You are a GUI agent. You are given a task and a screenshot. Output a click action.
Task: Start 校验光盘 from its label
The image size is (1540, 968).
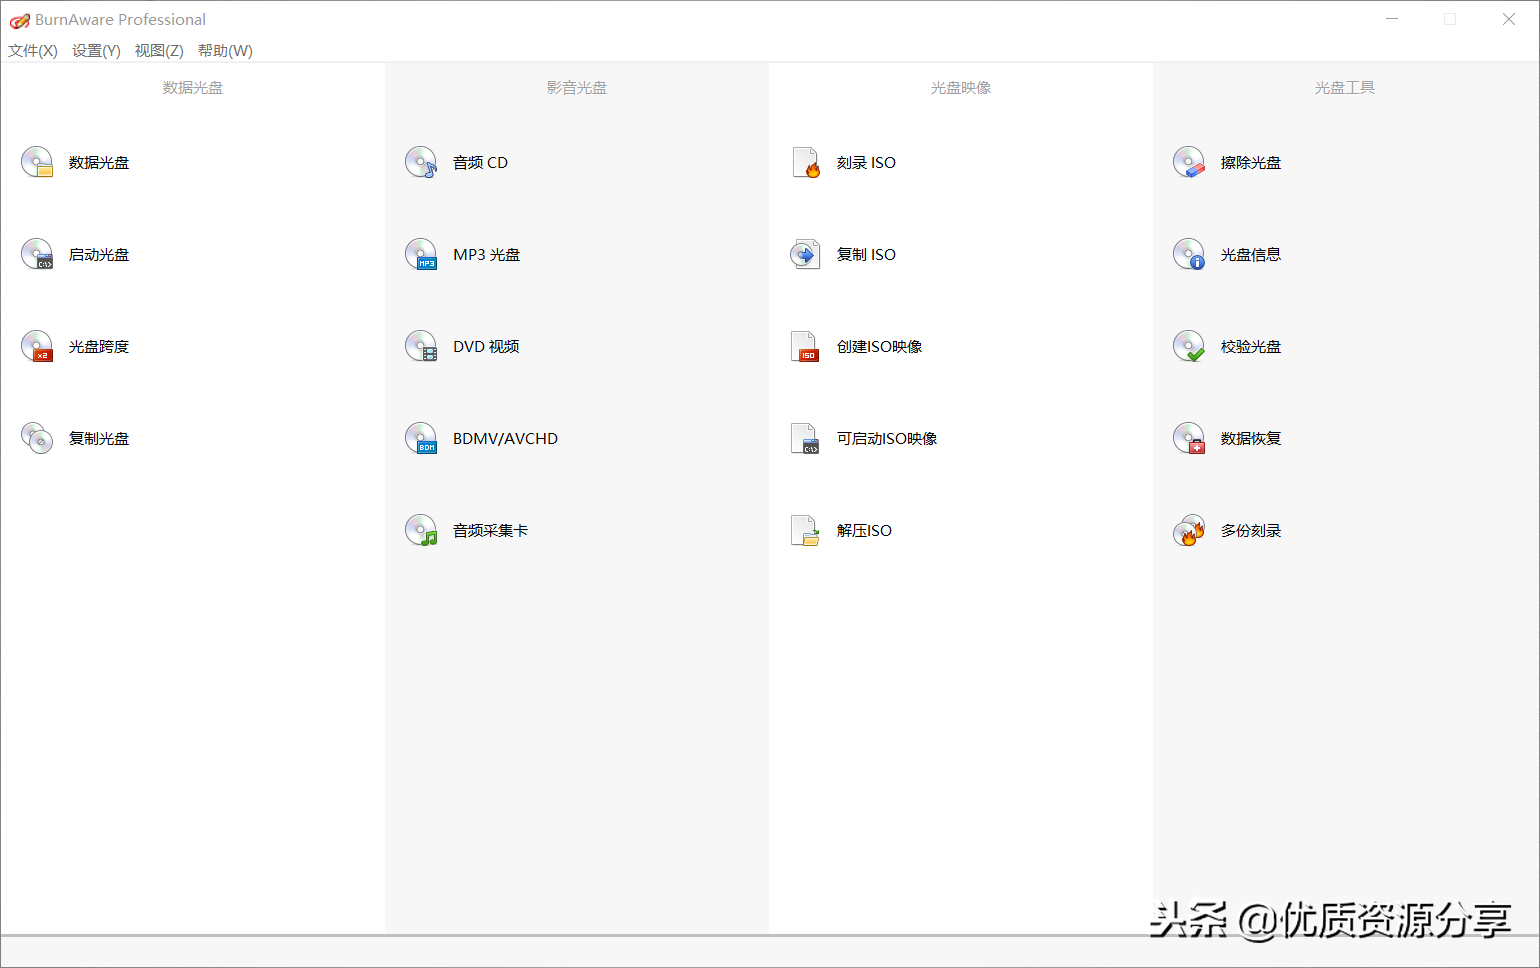click(x=1251, y=347)
